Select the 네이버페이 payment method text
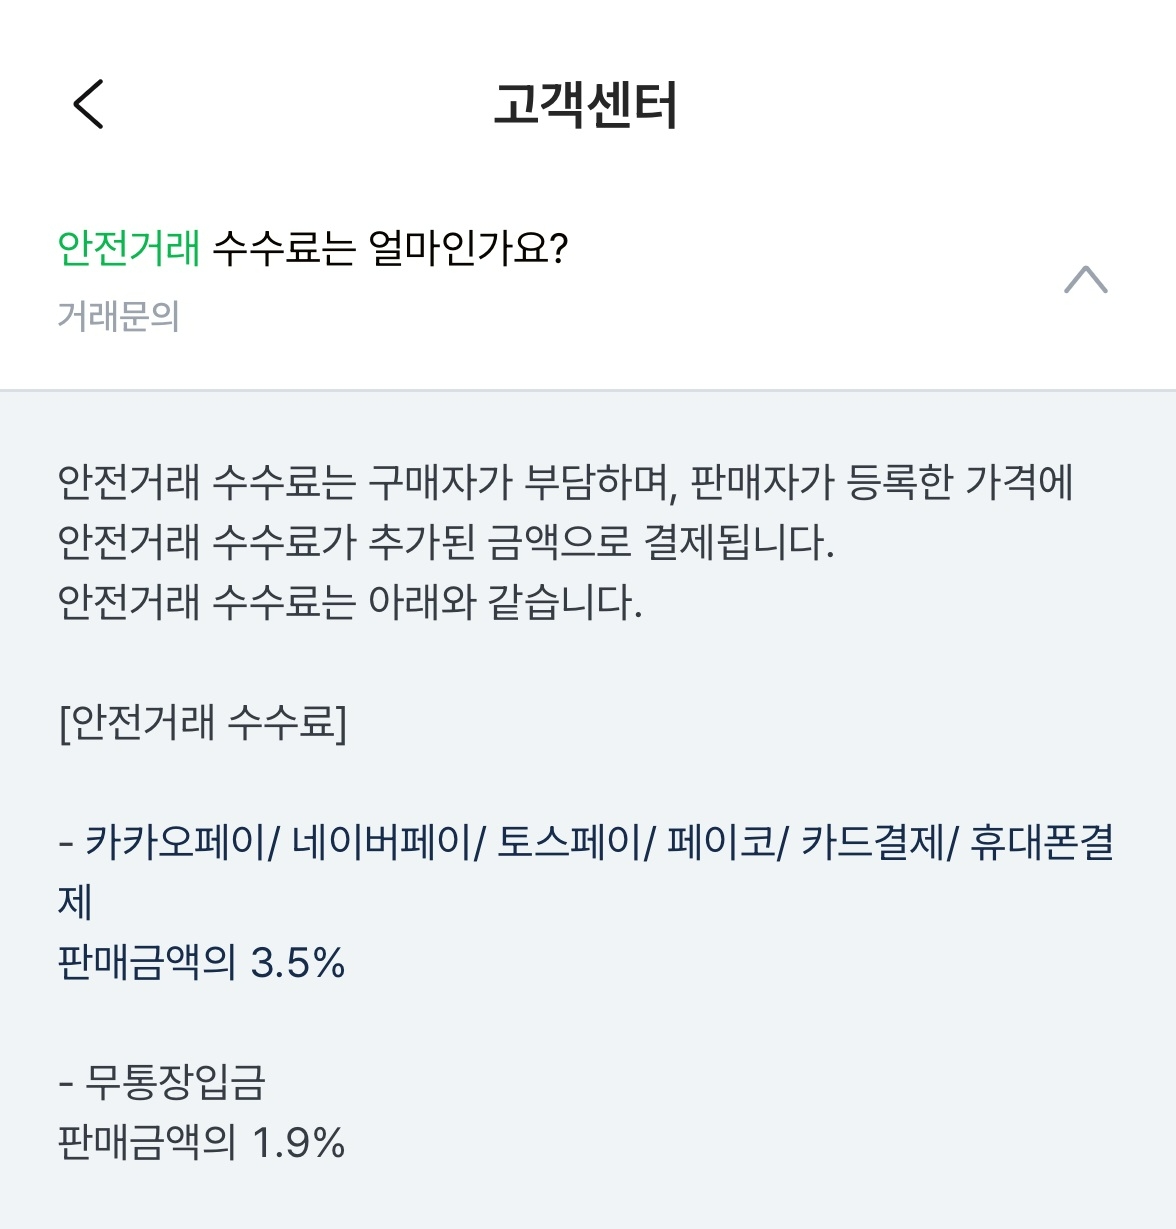1176x1229 pixels. pyautogui.click(x=382, y=842)
